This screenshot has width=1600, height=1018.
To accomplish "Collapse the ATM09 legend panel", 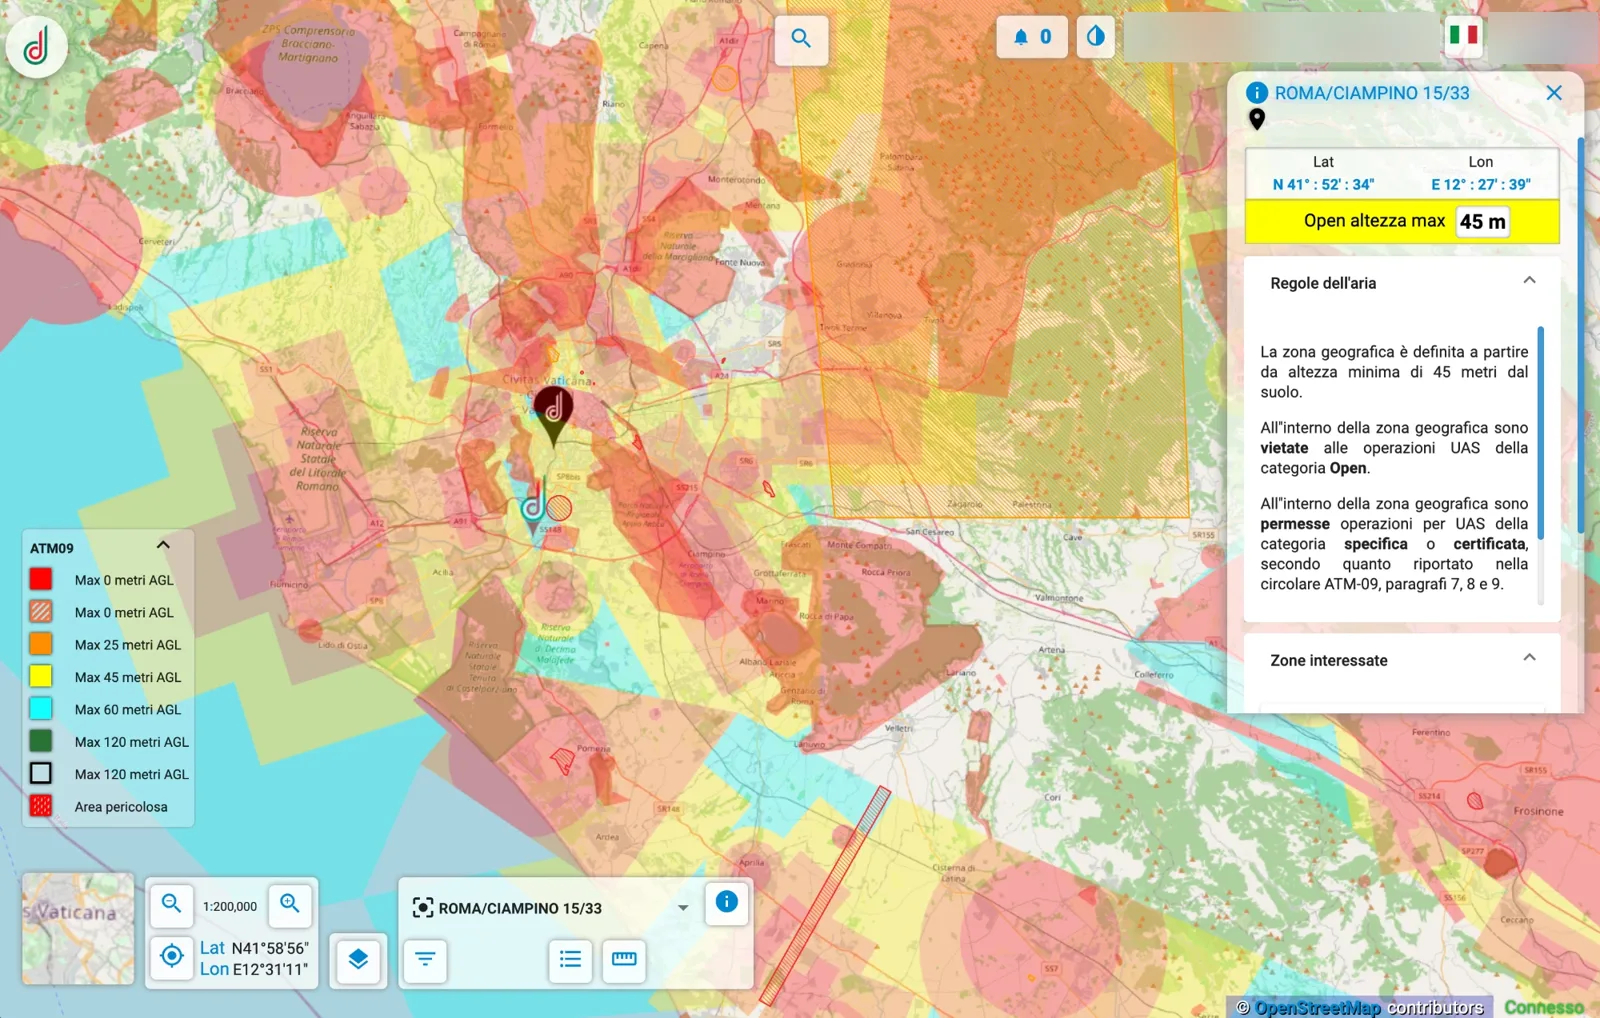I will (x=163, y=546).
